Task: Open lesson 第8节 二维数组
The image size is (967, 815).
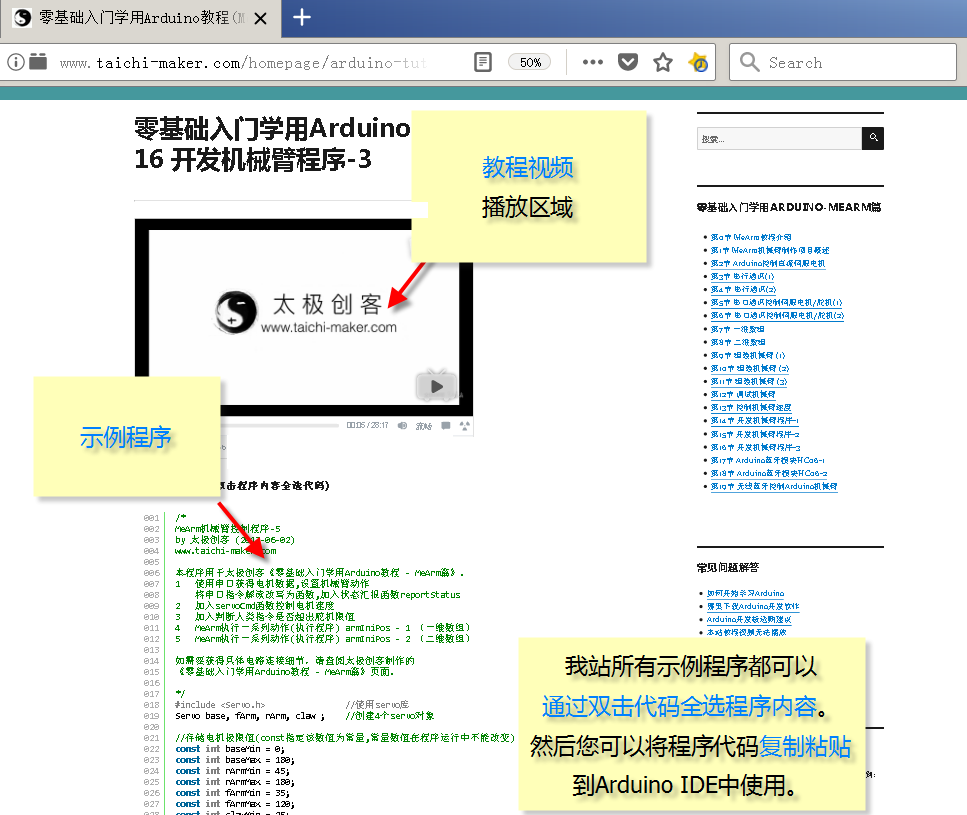Action: coord(738,342)
